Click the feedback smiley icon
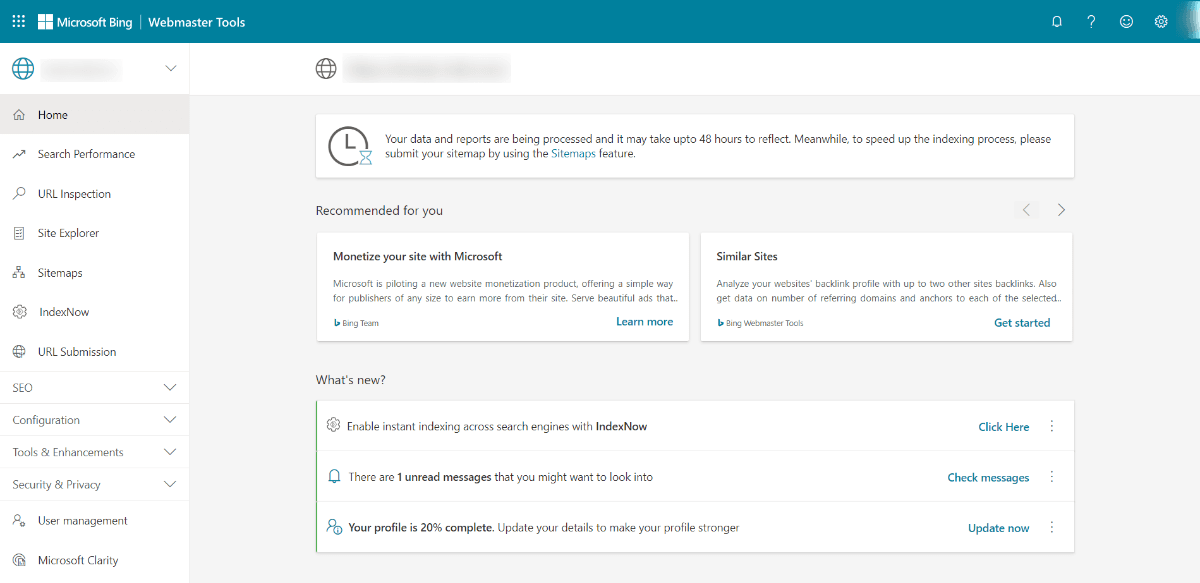Image resolution: width=1200 pixels, height=583 pixels. point(1126,22)
